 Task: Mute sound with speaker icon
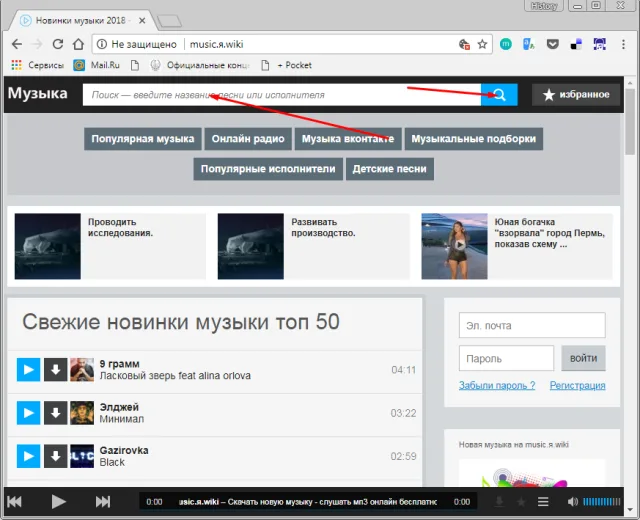[x=573, y=502]
